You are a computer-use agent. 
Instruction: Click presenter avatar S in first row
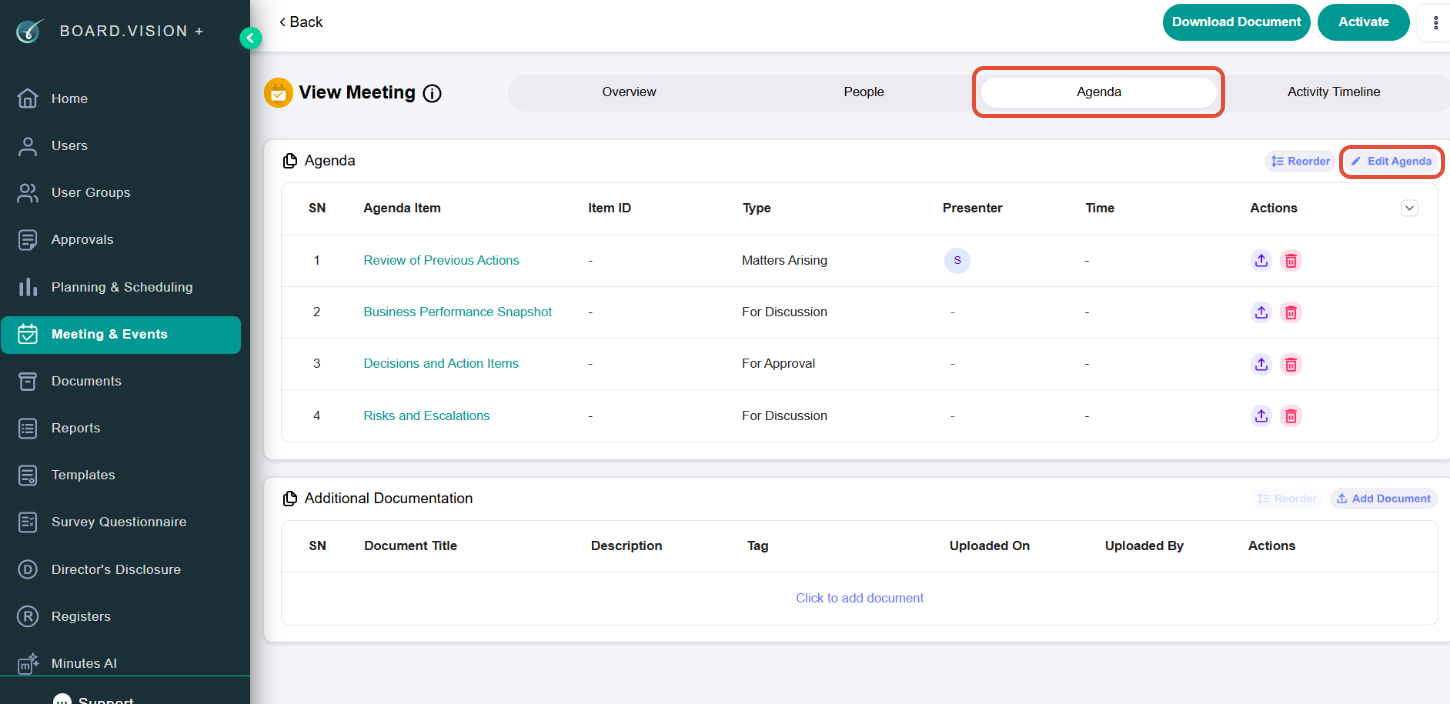pos(957,260)
